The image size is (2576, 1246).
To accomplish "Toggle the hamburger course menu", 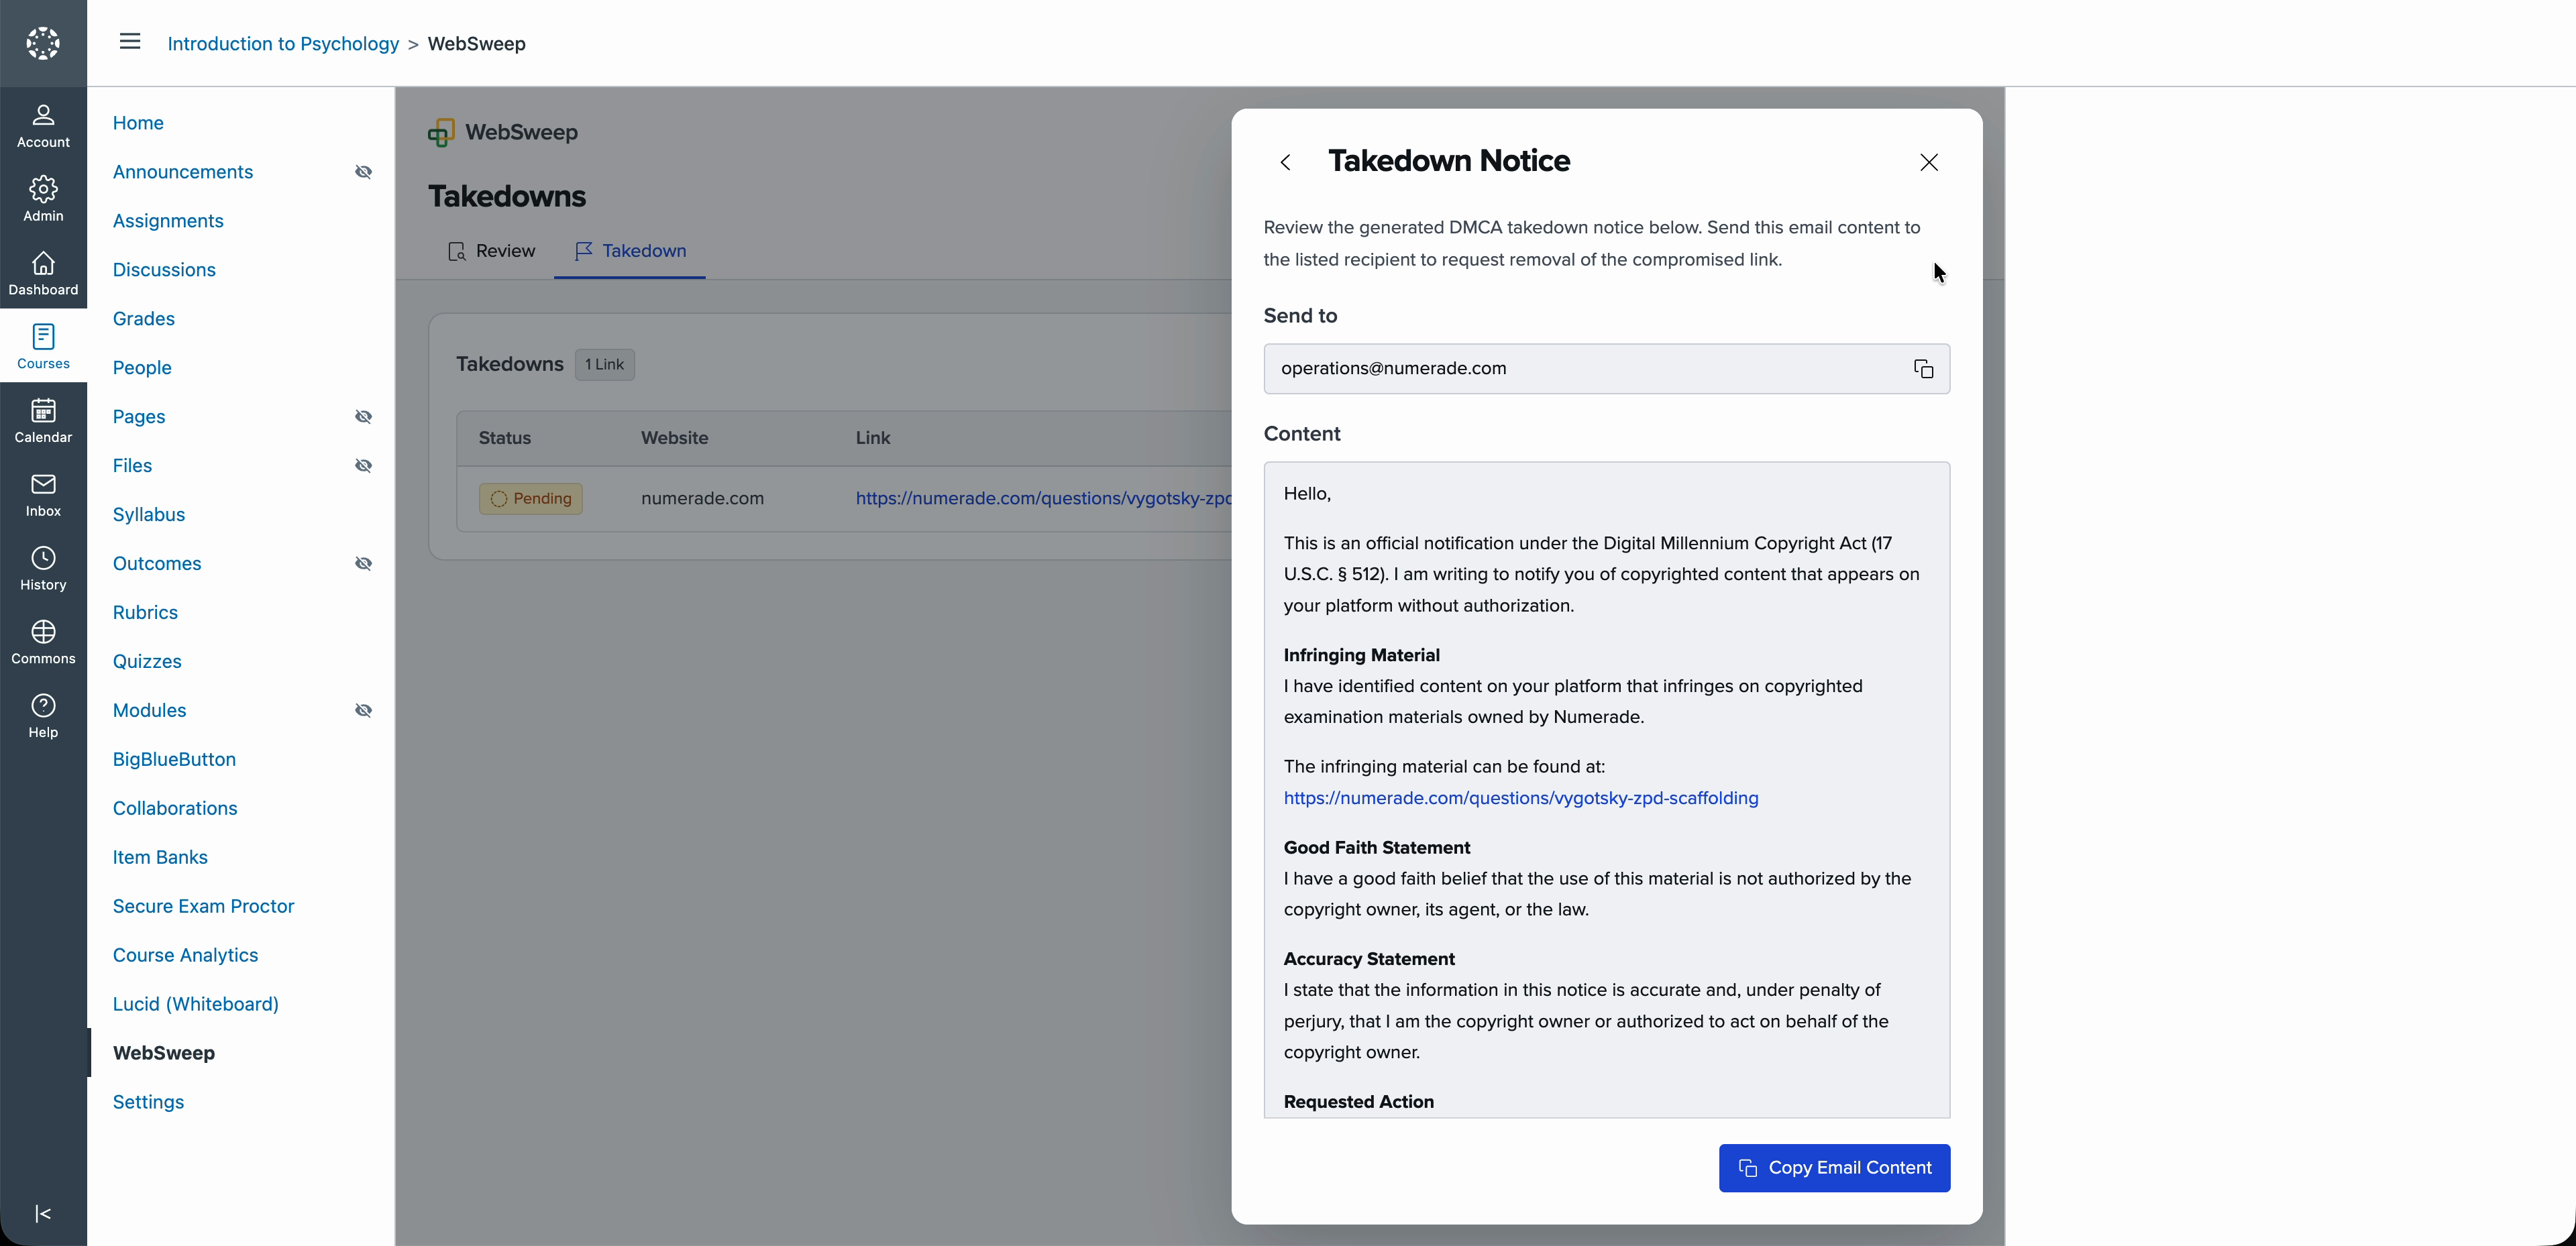I will point(130,42).
